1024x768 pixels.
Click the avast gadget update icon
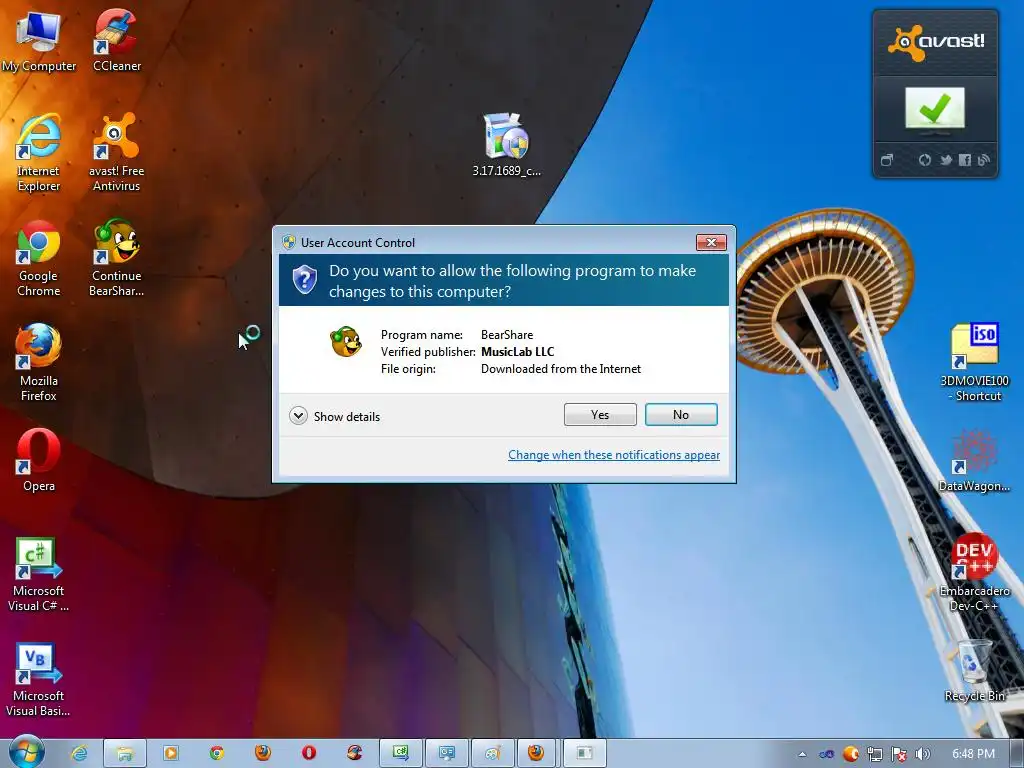point(925,160)
